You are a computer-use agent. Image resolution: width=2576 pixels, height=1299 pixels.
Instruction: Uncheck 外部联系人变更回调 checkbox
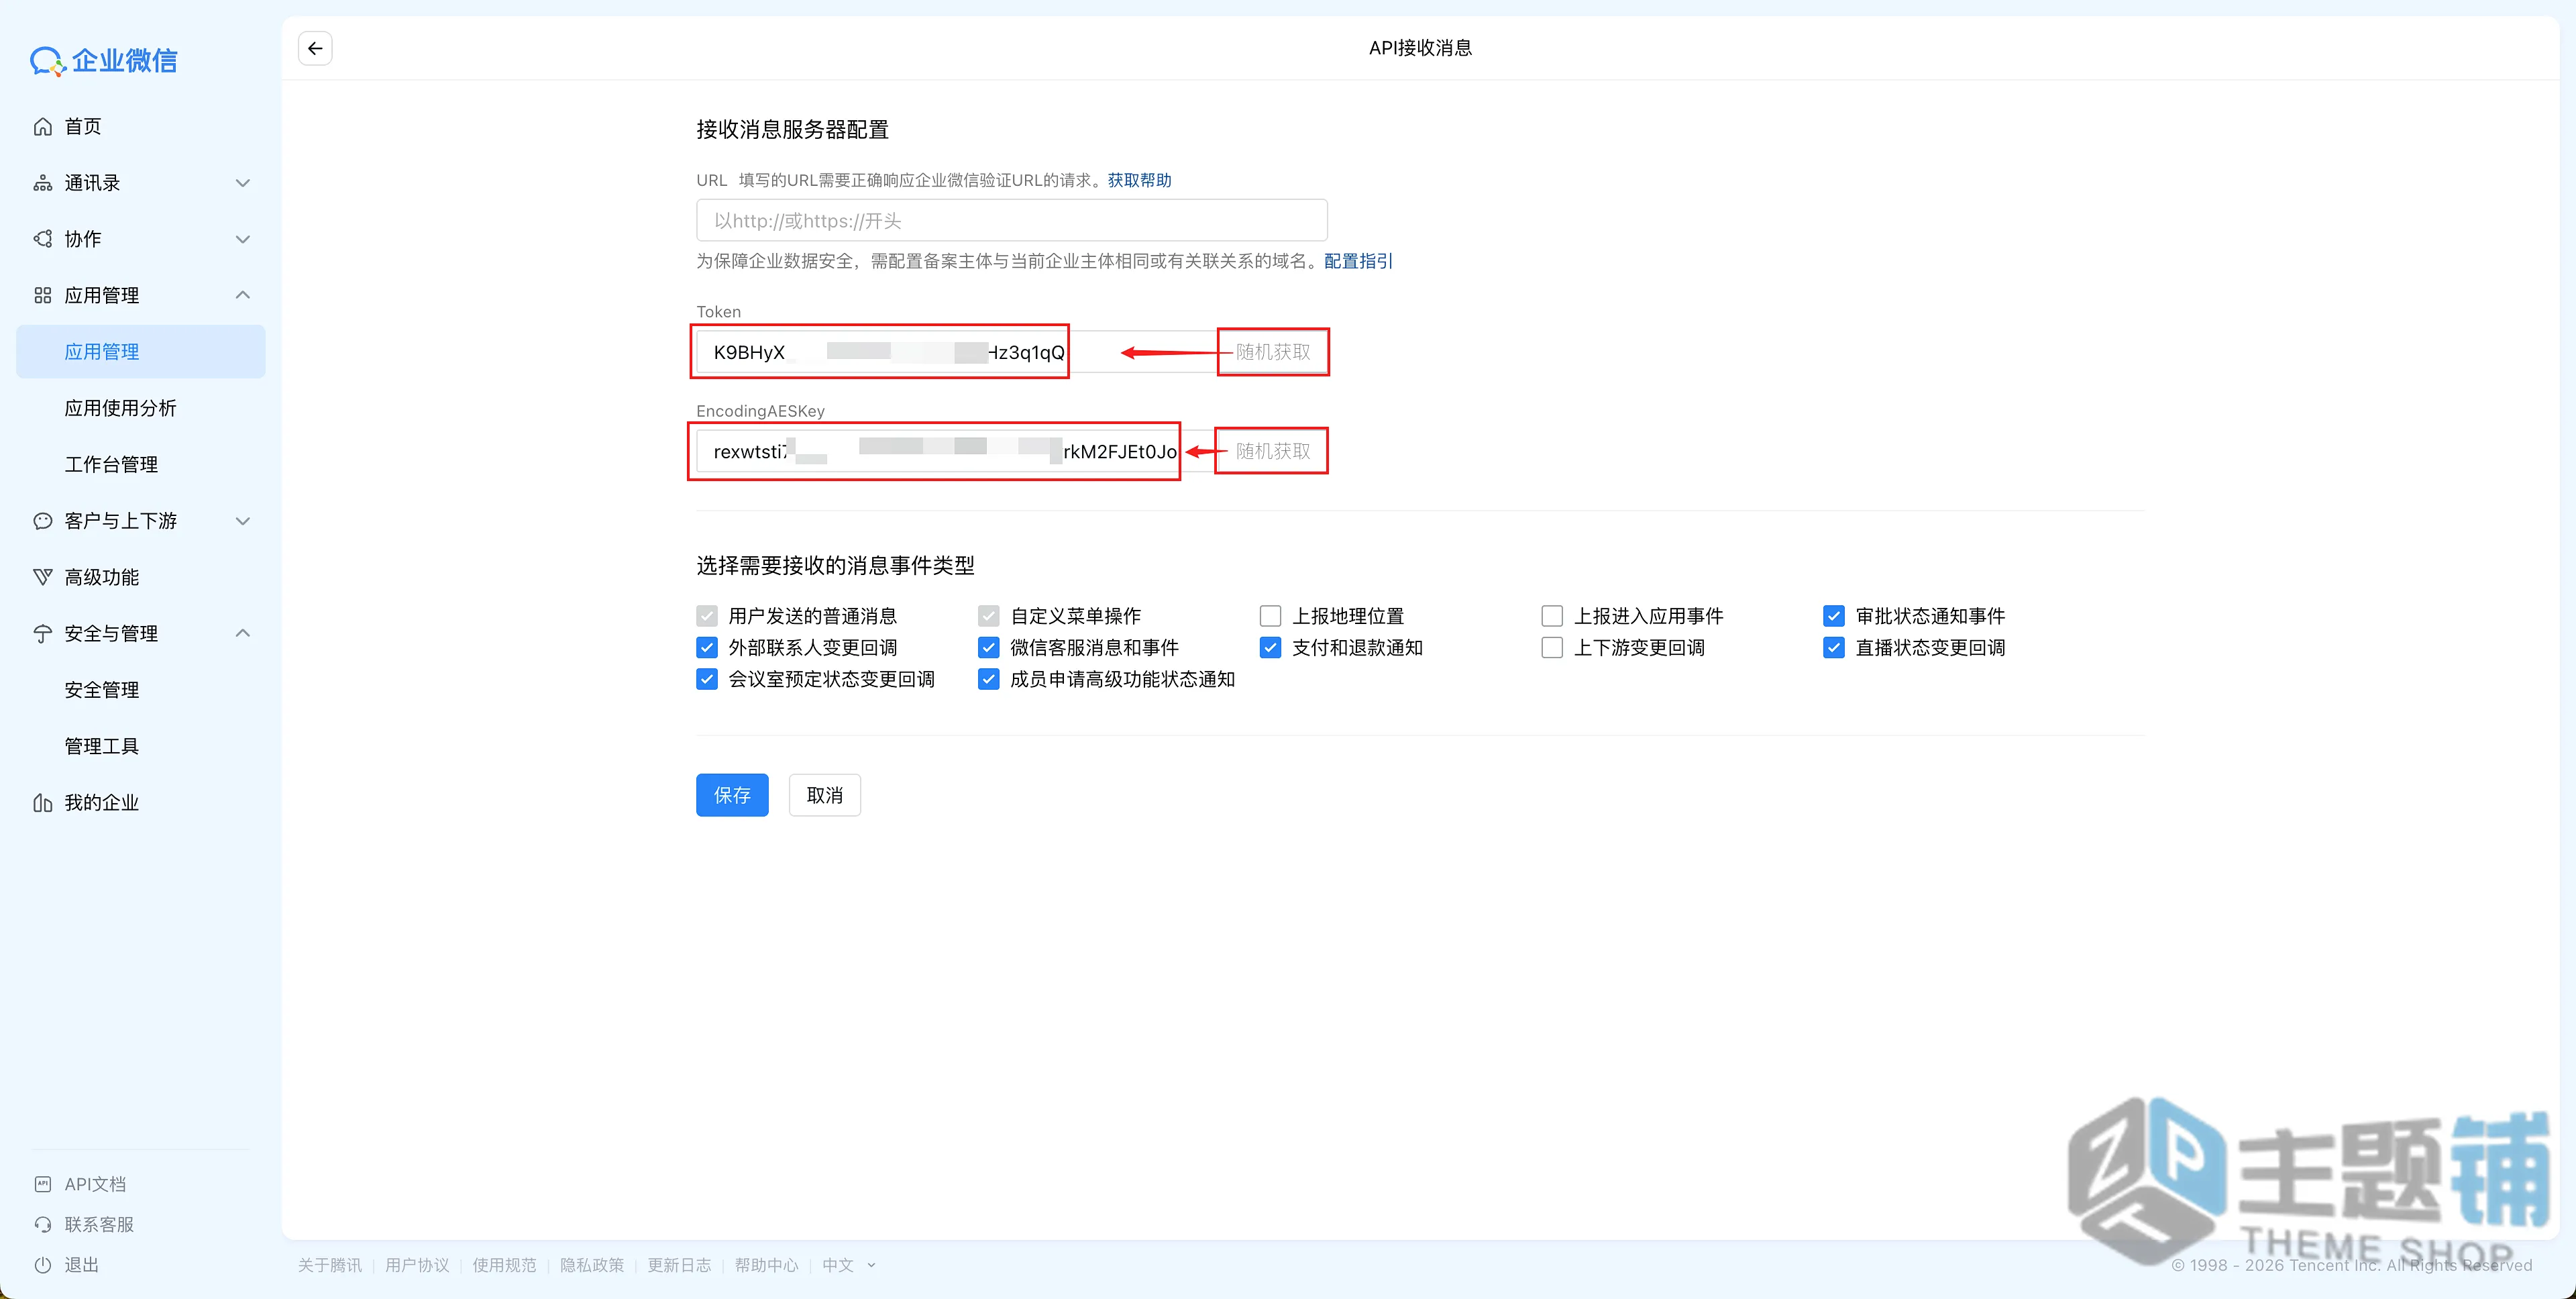click(x=707, y=648)
